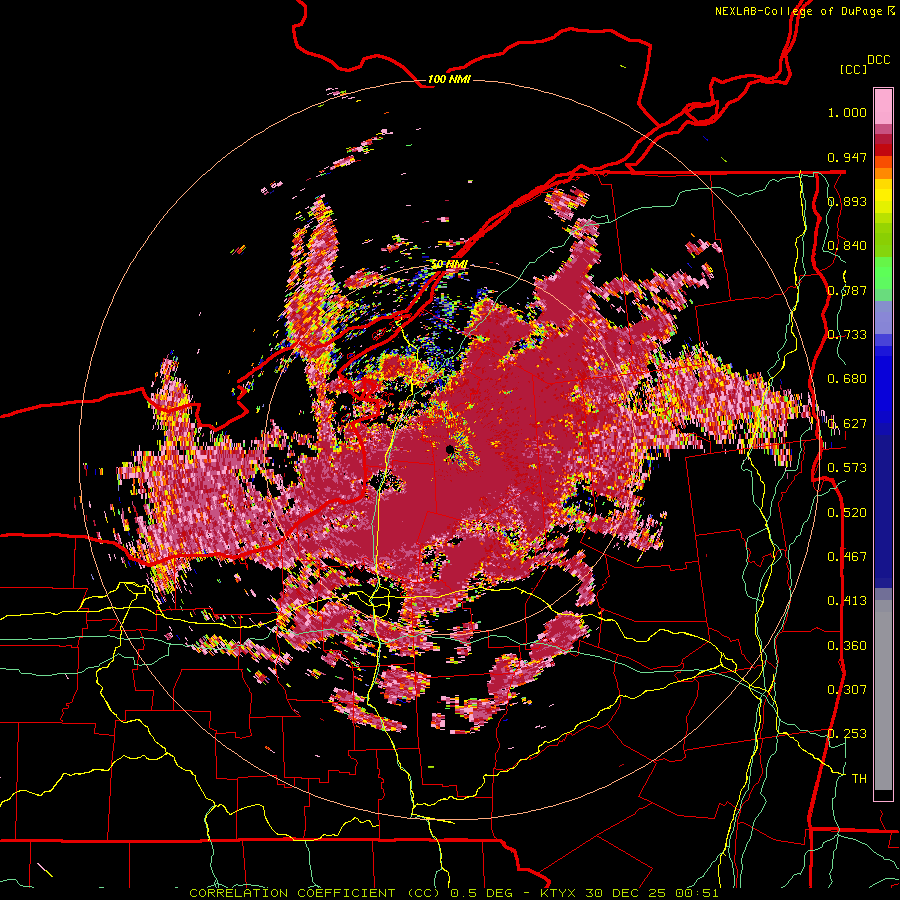This screenshot has height=900, width=900.
Task: Select the 0.787 scale value
Action: pos(847,290)
